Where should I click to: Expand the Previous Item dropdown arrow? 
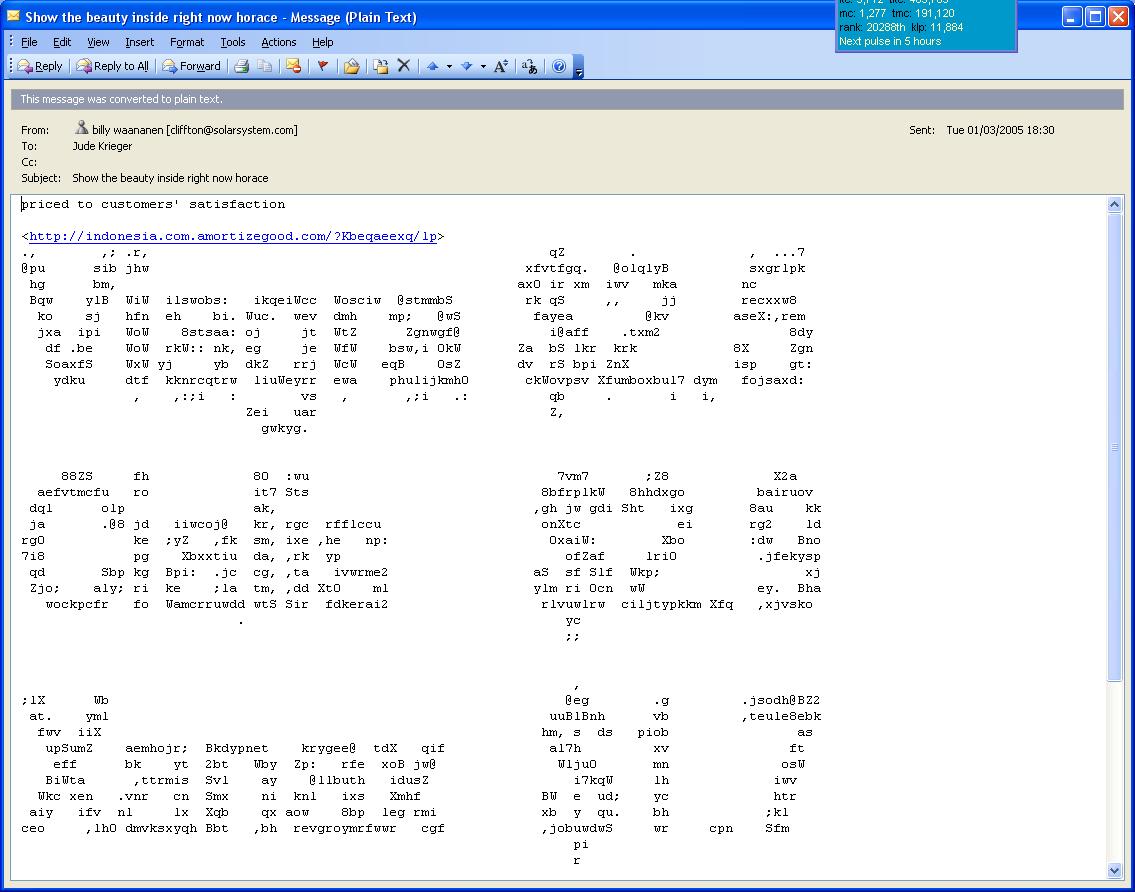tap(449, 66)
